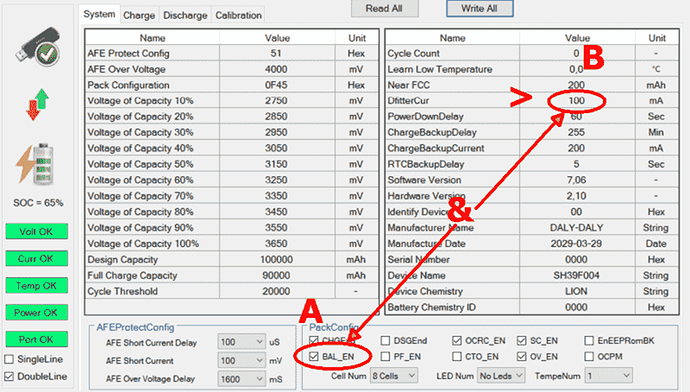Open the TempeNum dropdown

coord(609,376)
